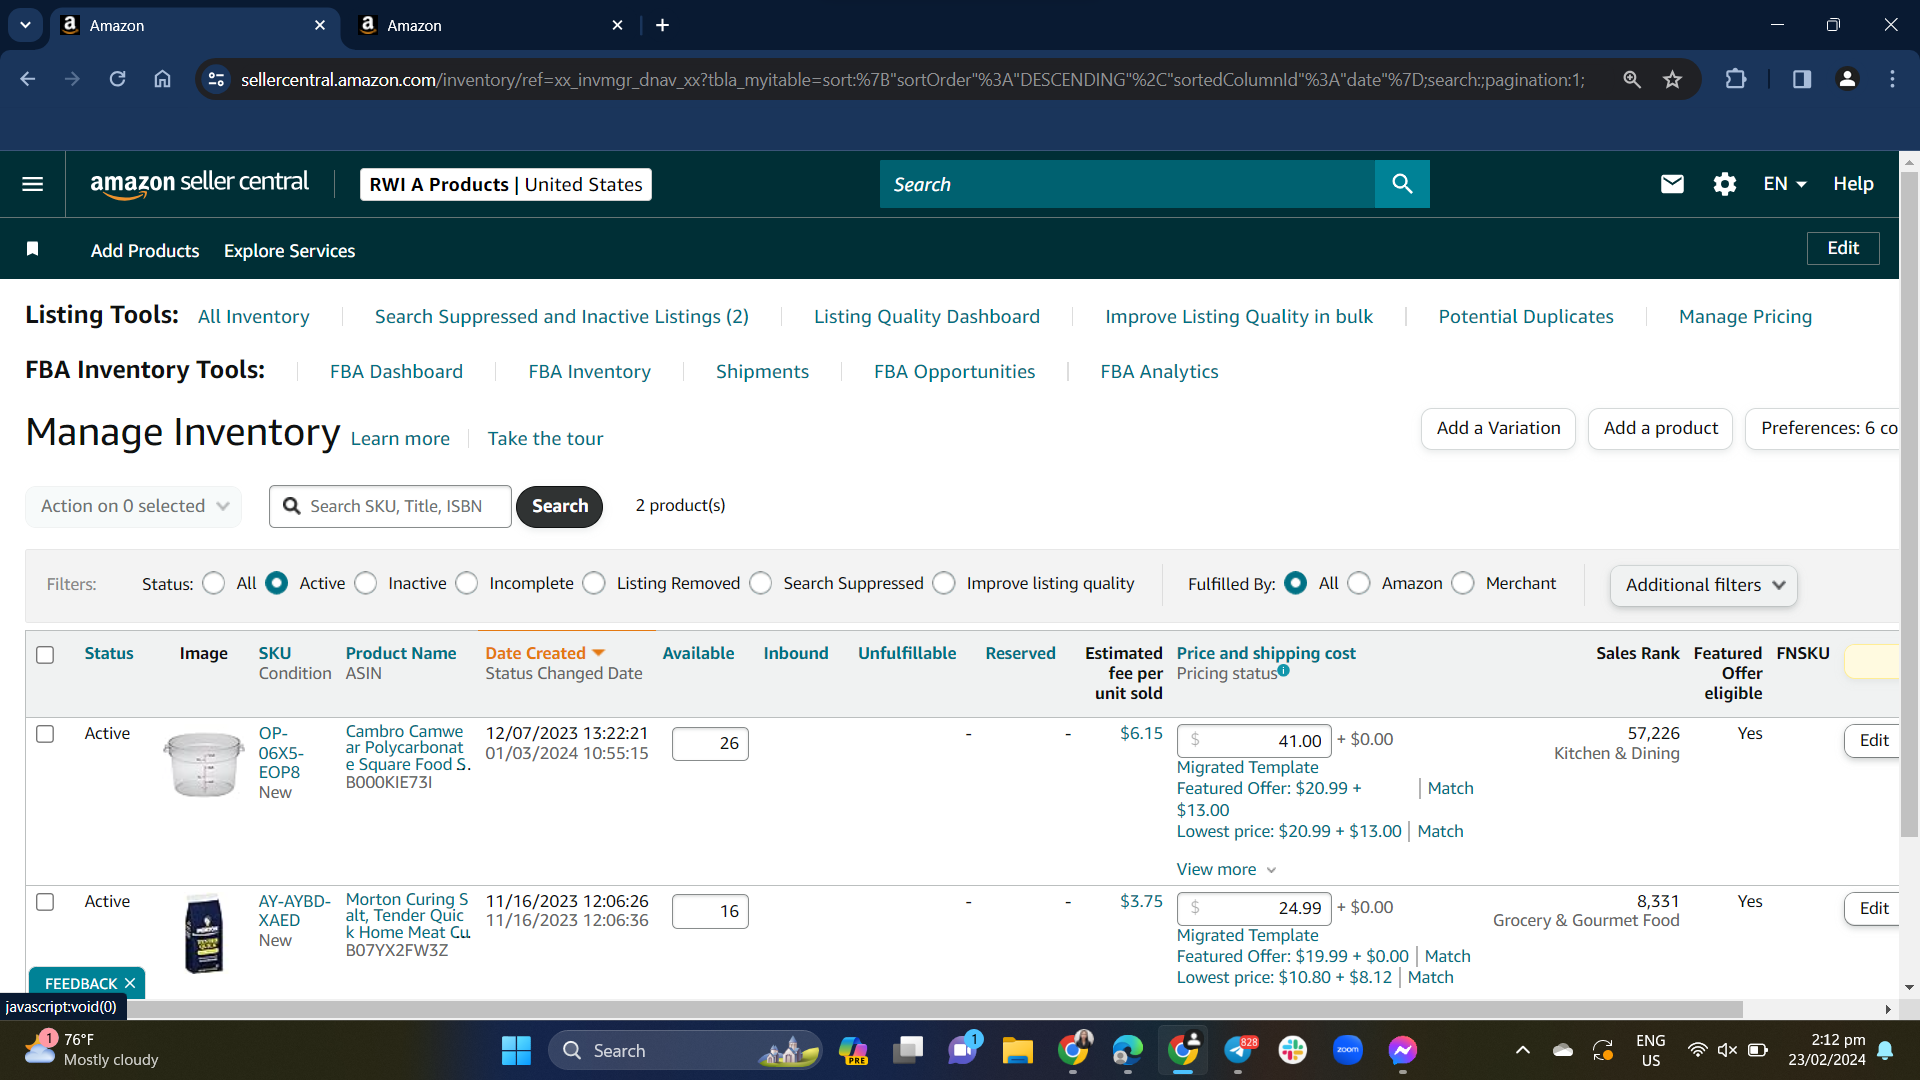Click the black Search button for SKUs
This screenshot has width=1920, height=1080.
(559, 506)
